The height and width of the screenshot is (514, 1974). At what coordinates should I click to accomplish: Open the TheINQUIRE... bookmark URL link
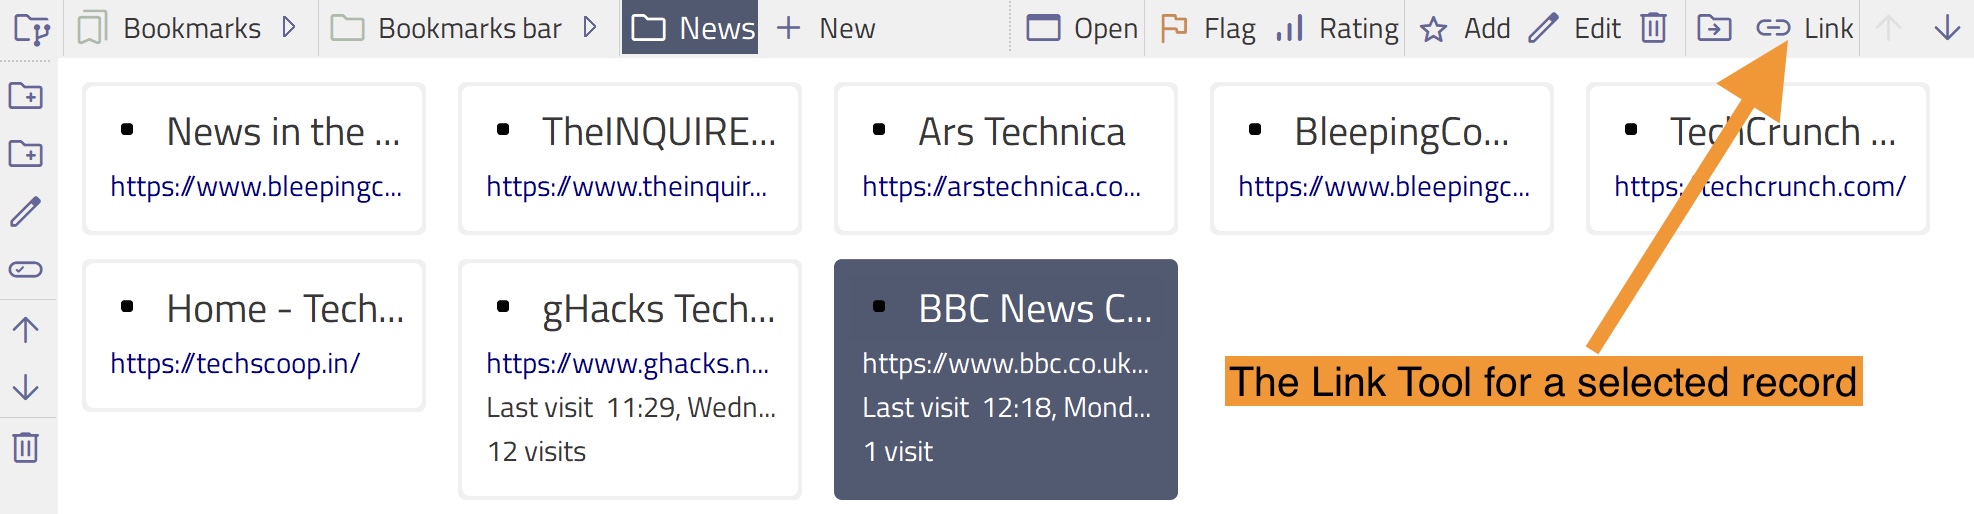[627, 186]
